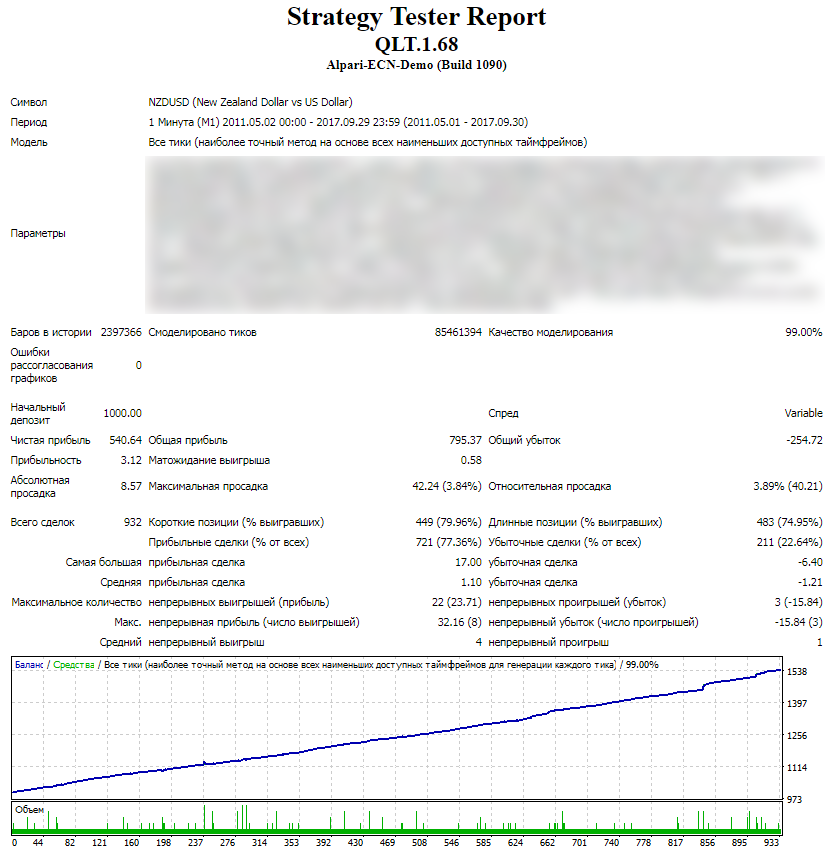This screenshot has height=854, width=832.
Task: Click the 'Модель' row label
Action: coord(29,142)
